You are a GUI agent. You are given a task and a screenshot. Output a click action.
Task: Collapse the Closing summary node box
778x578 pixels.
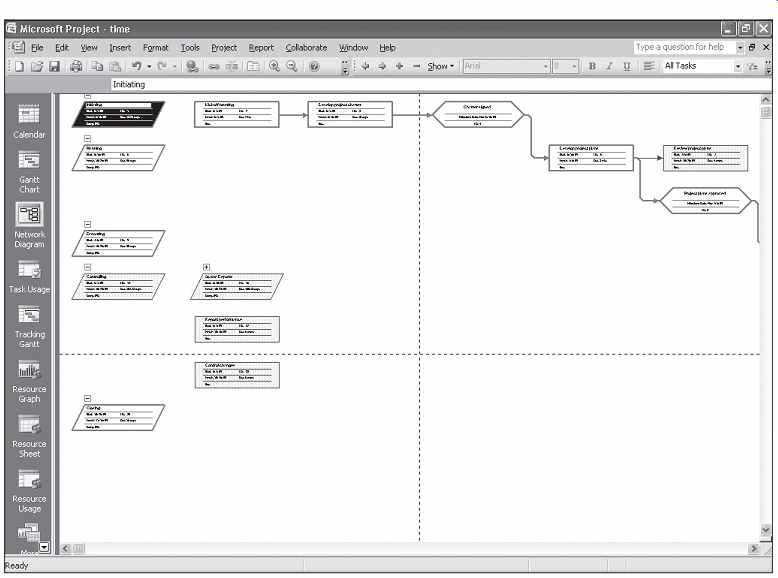point(87,398)
